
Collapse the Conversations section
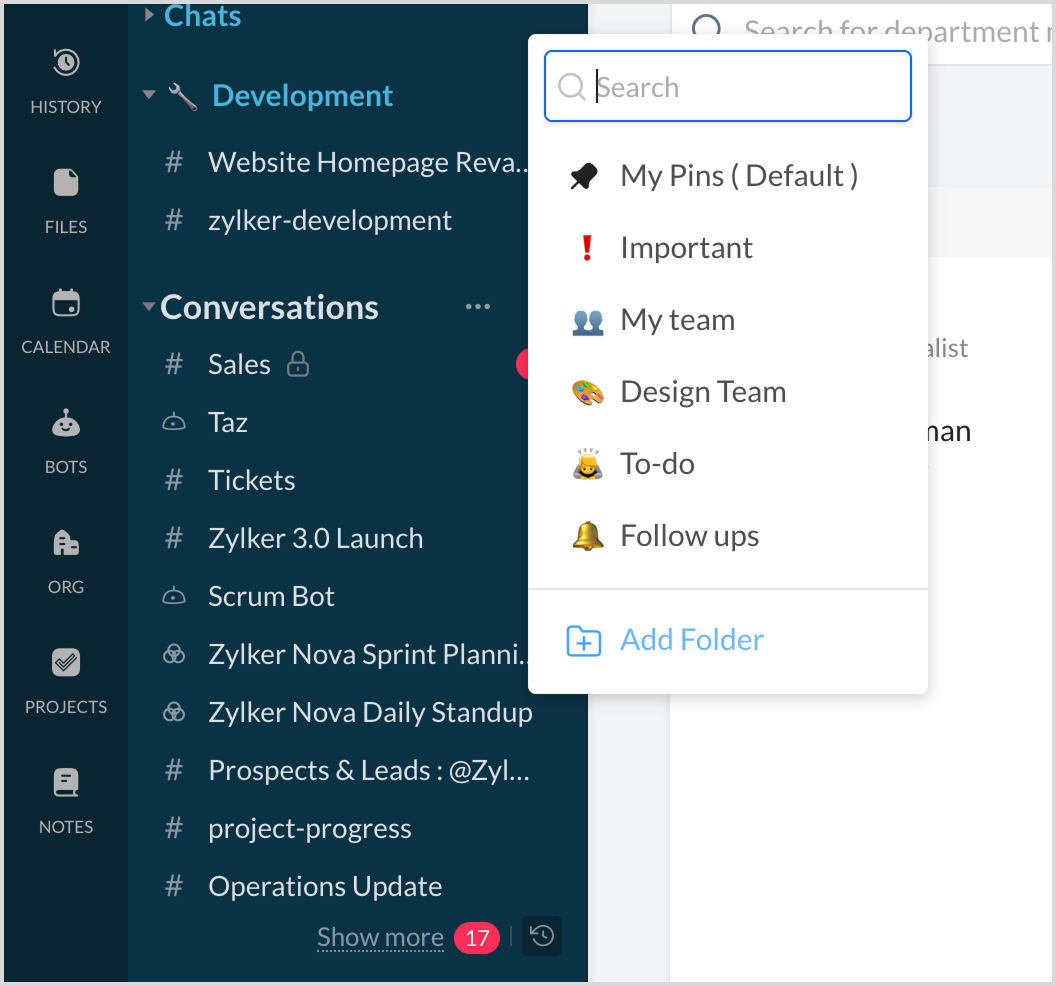149,307
